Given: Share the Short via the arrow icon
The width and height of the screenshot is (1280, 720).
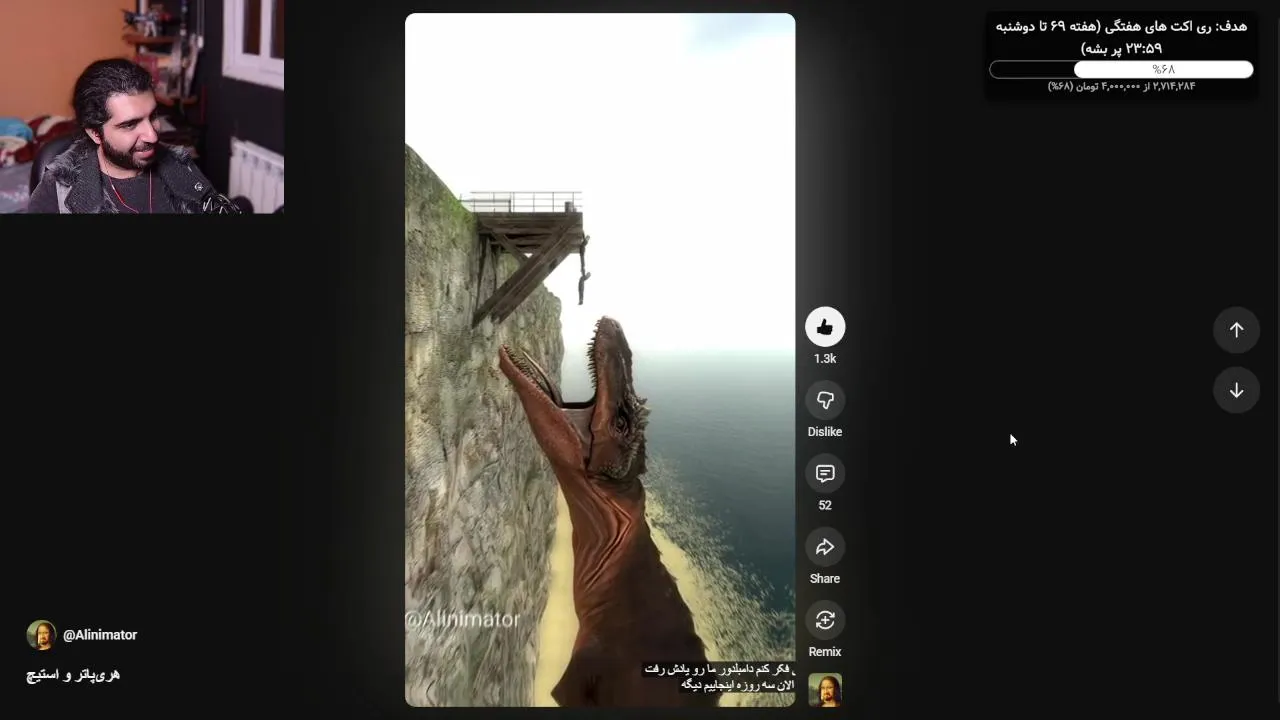Looking at the screenshot, I should (x=825, y=547).
